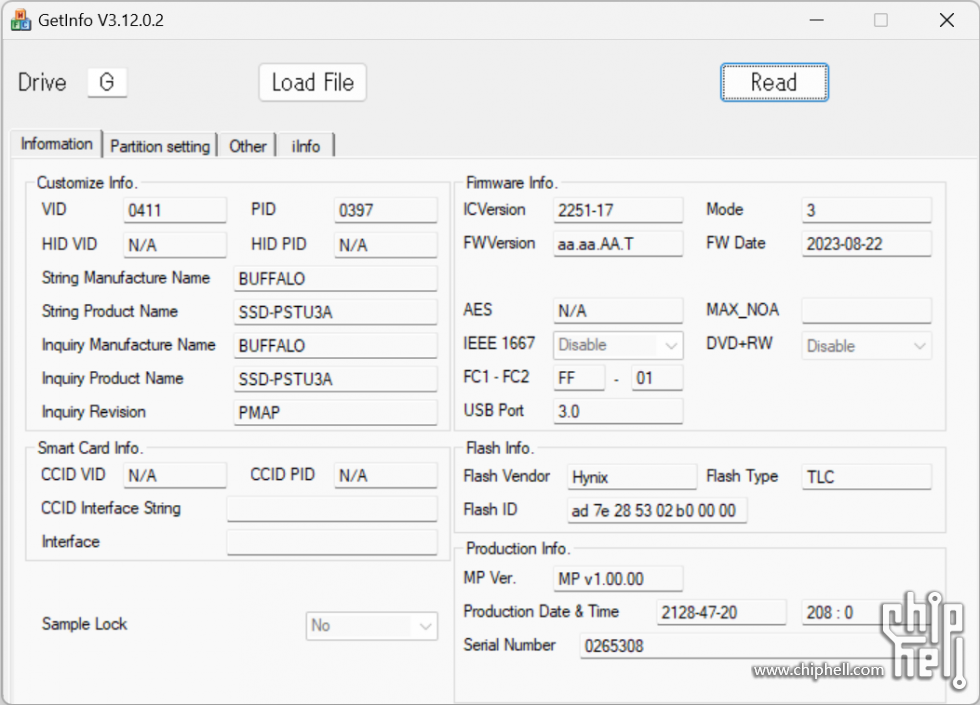Click the Load File button
Viewport: 980px width, 705px height.
(x=312, y=82)
